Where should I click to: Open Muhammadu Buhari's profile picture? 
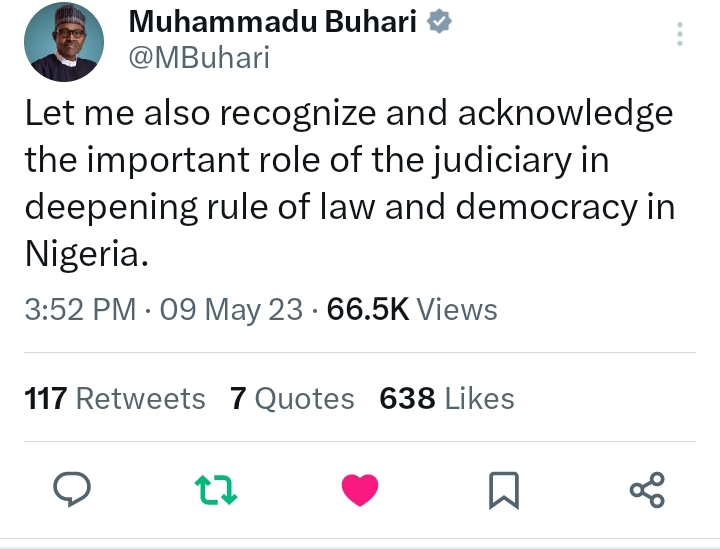click(x=64, y=42)
